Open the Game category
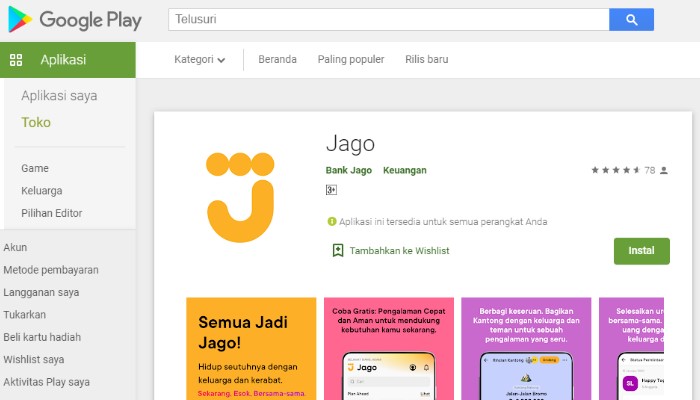 pos(35,168)
